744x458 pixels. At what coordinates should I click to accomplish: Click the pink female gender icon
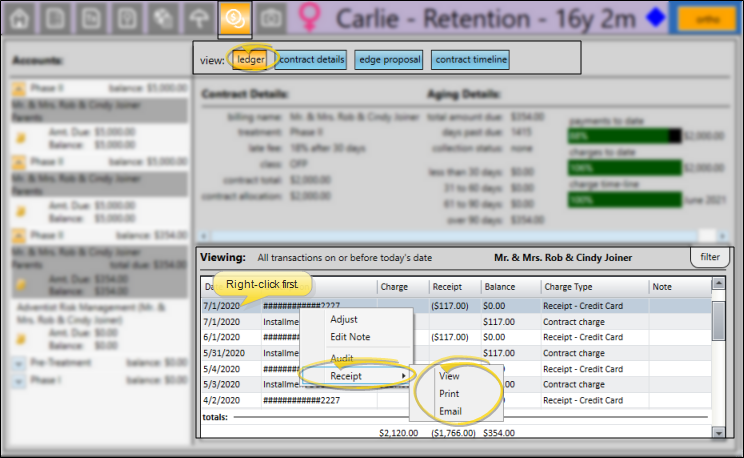[x=311, y=18]
